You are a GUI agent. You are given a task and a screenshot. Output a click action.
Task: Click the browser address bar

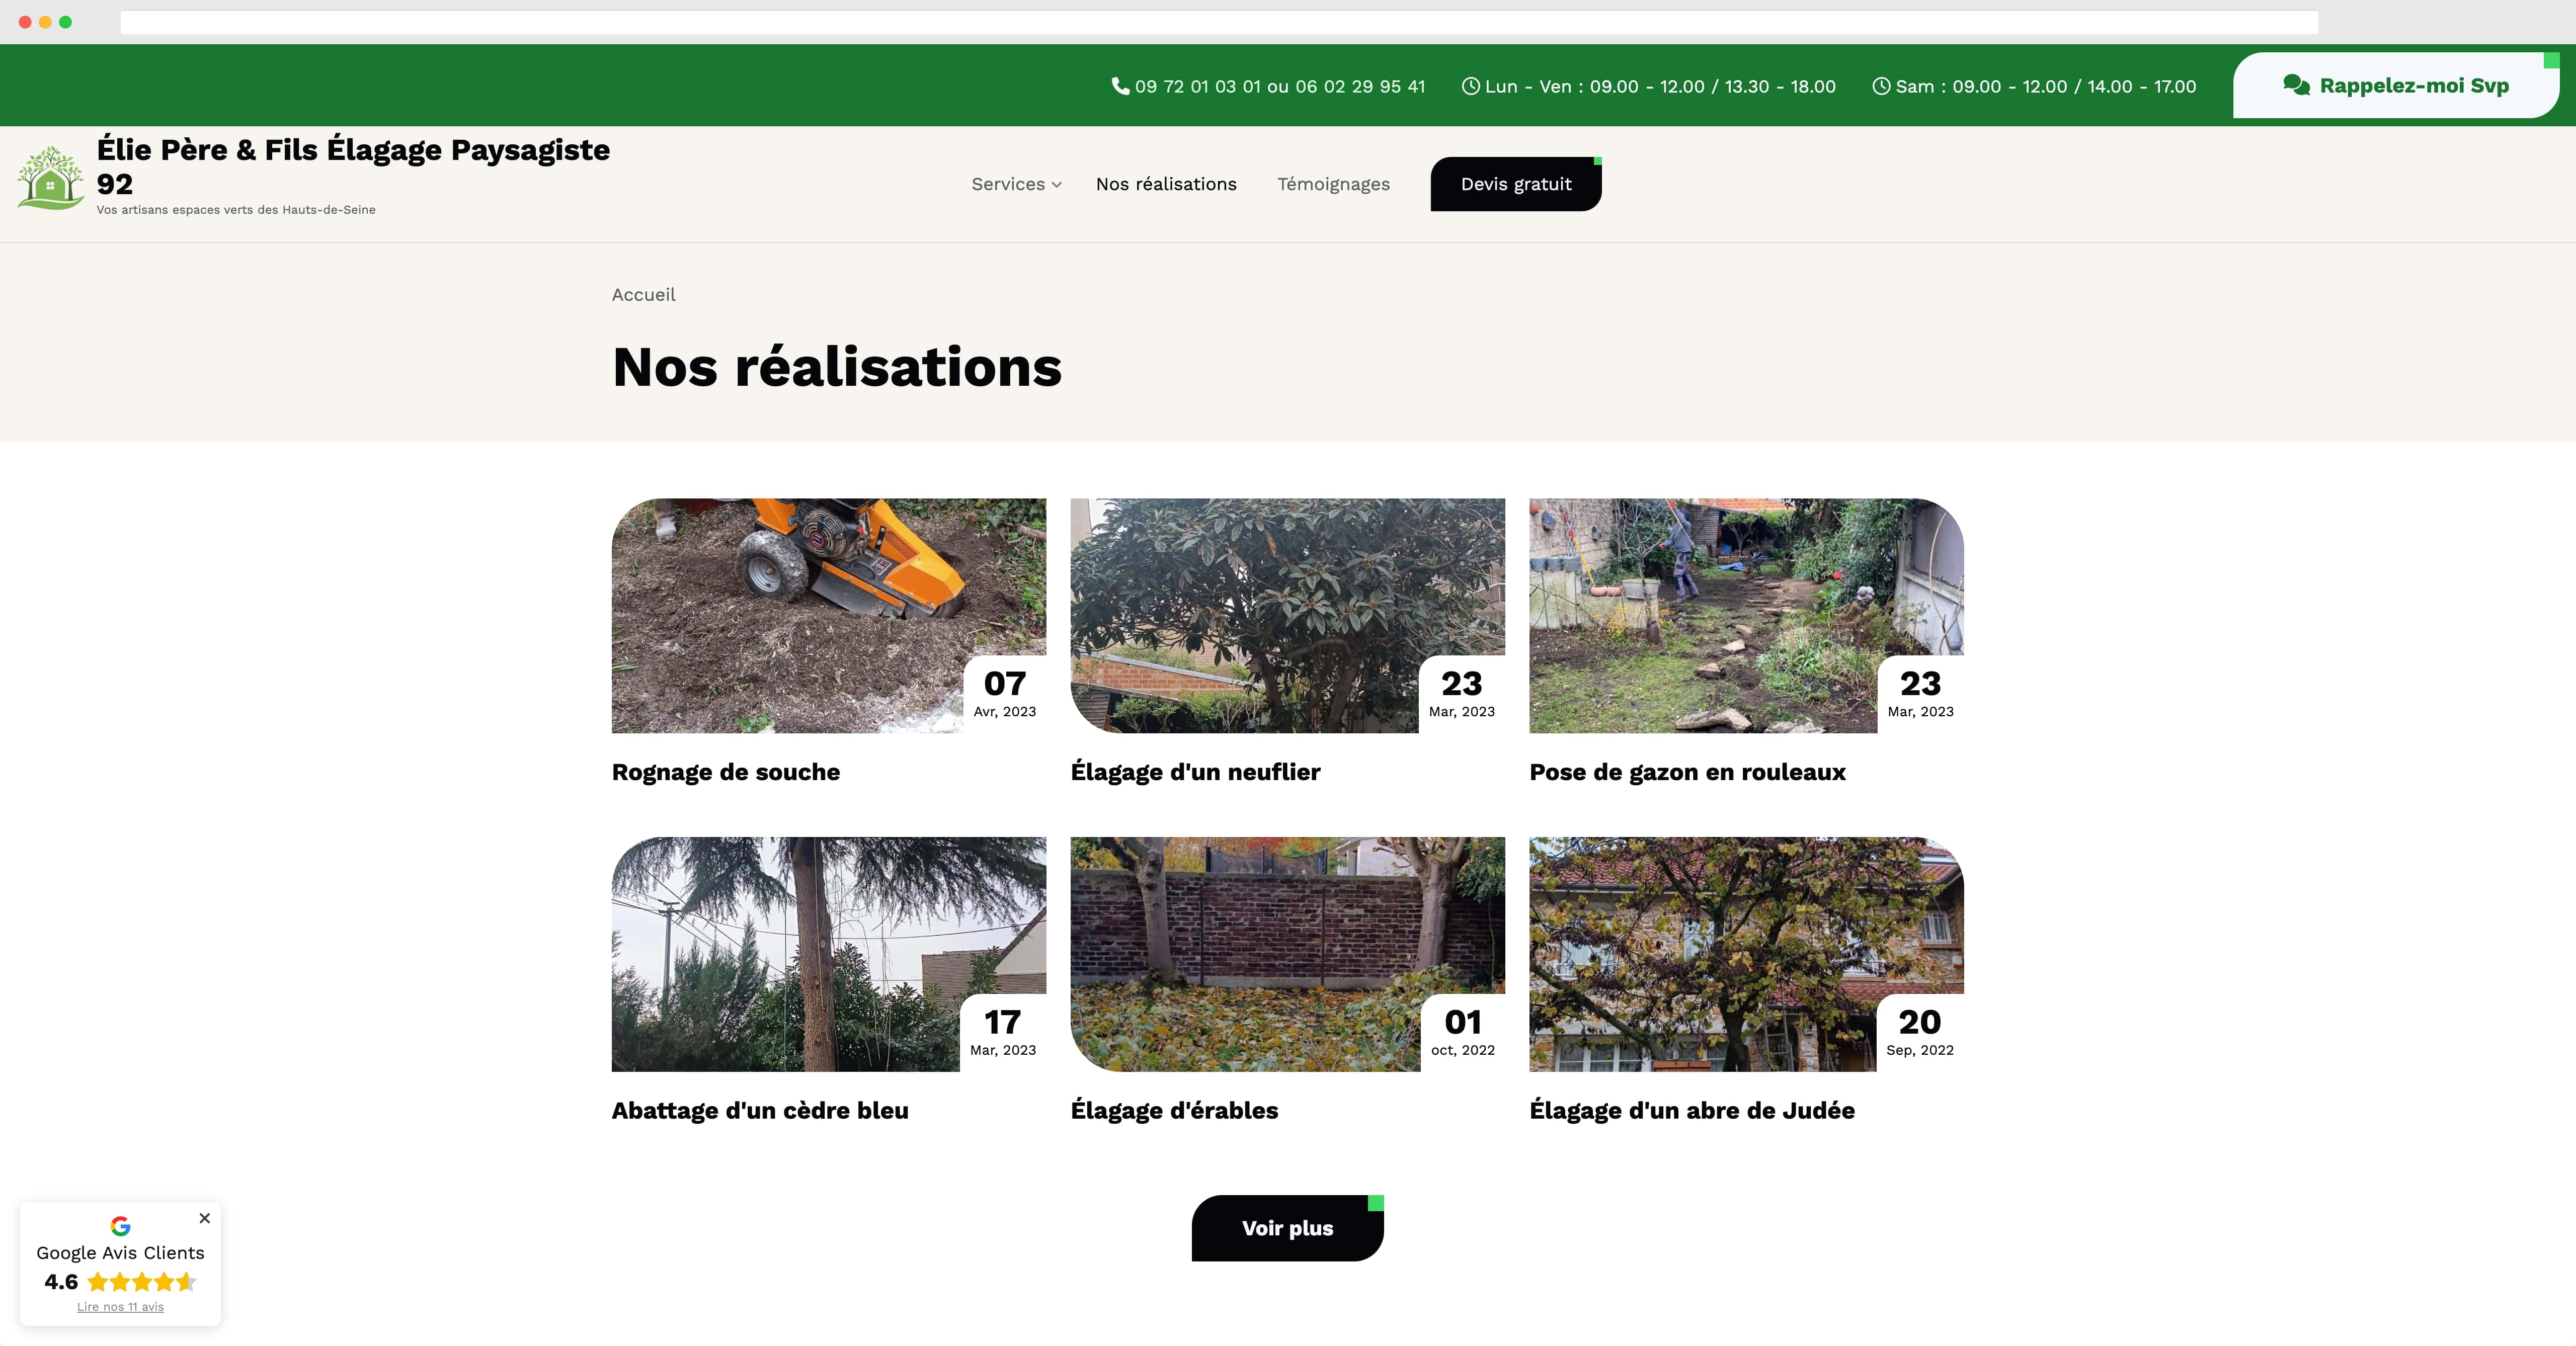click(x=1218, y=22)
